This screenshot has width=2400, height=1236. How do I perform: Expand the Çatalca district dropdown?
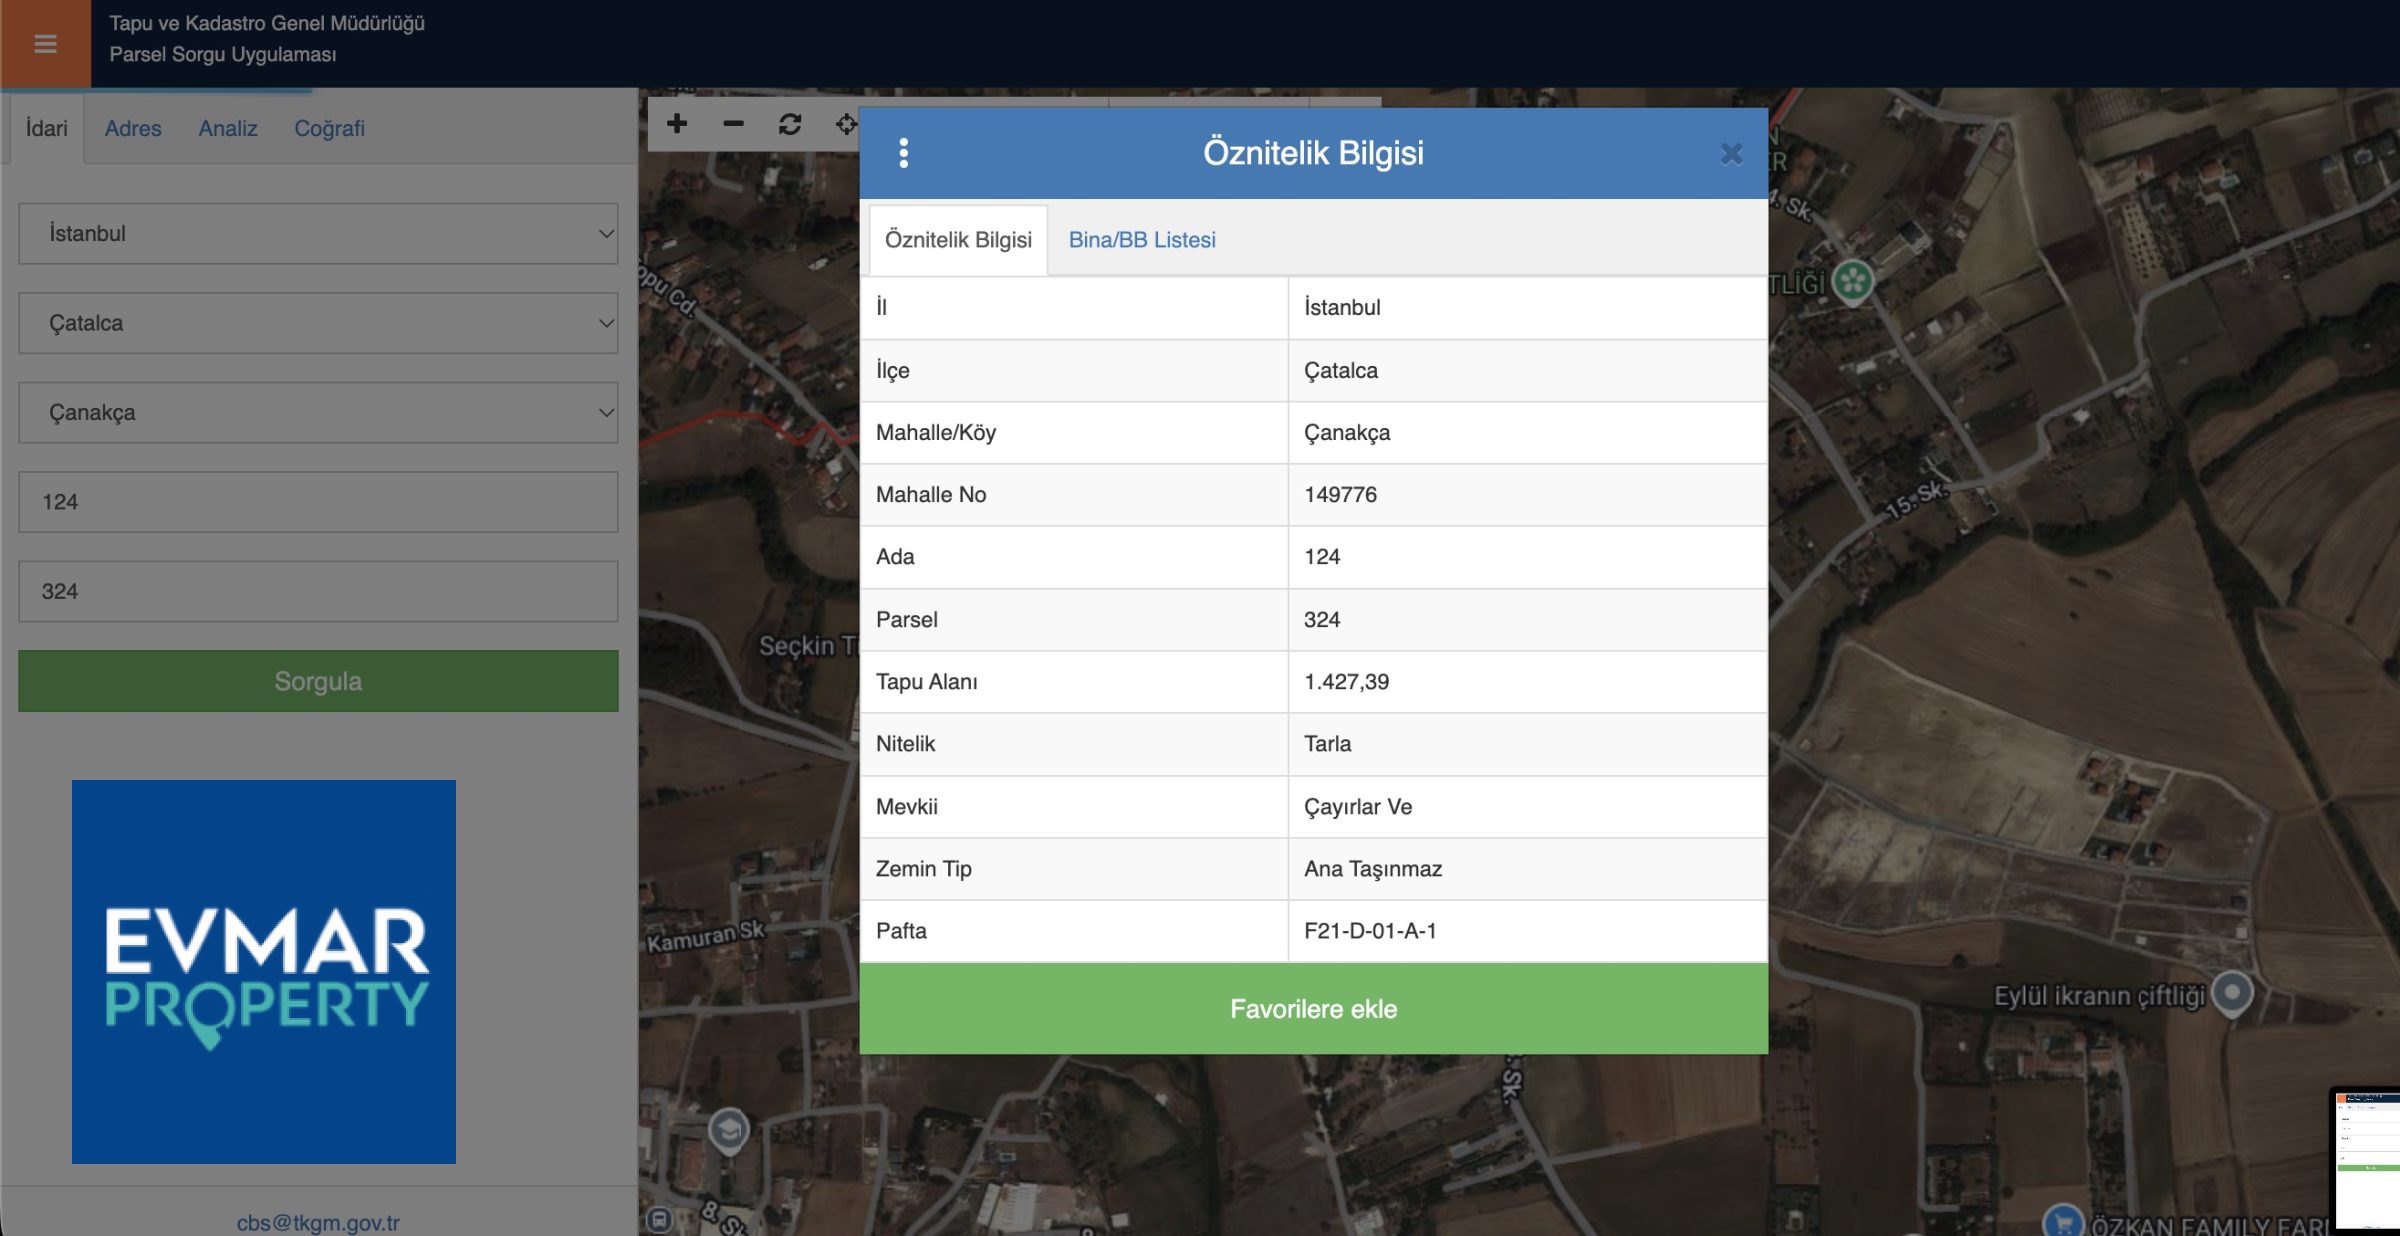(318, 323)
